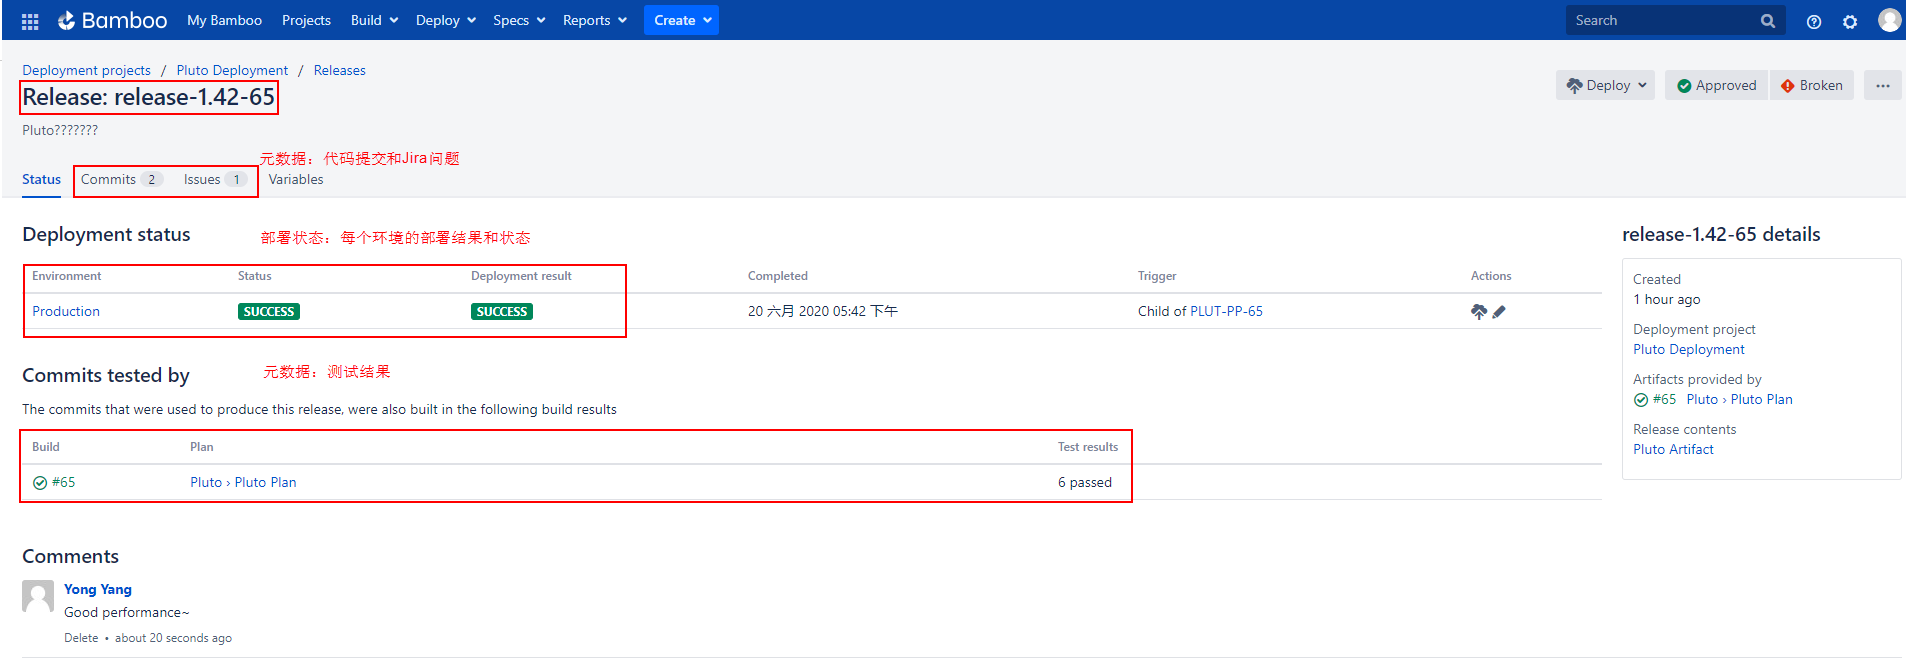The width and height of the screenshot is (1906, 659).
Task: Expand the Build dropdown menu
Action: [x=374, y=21]
